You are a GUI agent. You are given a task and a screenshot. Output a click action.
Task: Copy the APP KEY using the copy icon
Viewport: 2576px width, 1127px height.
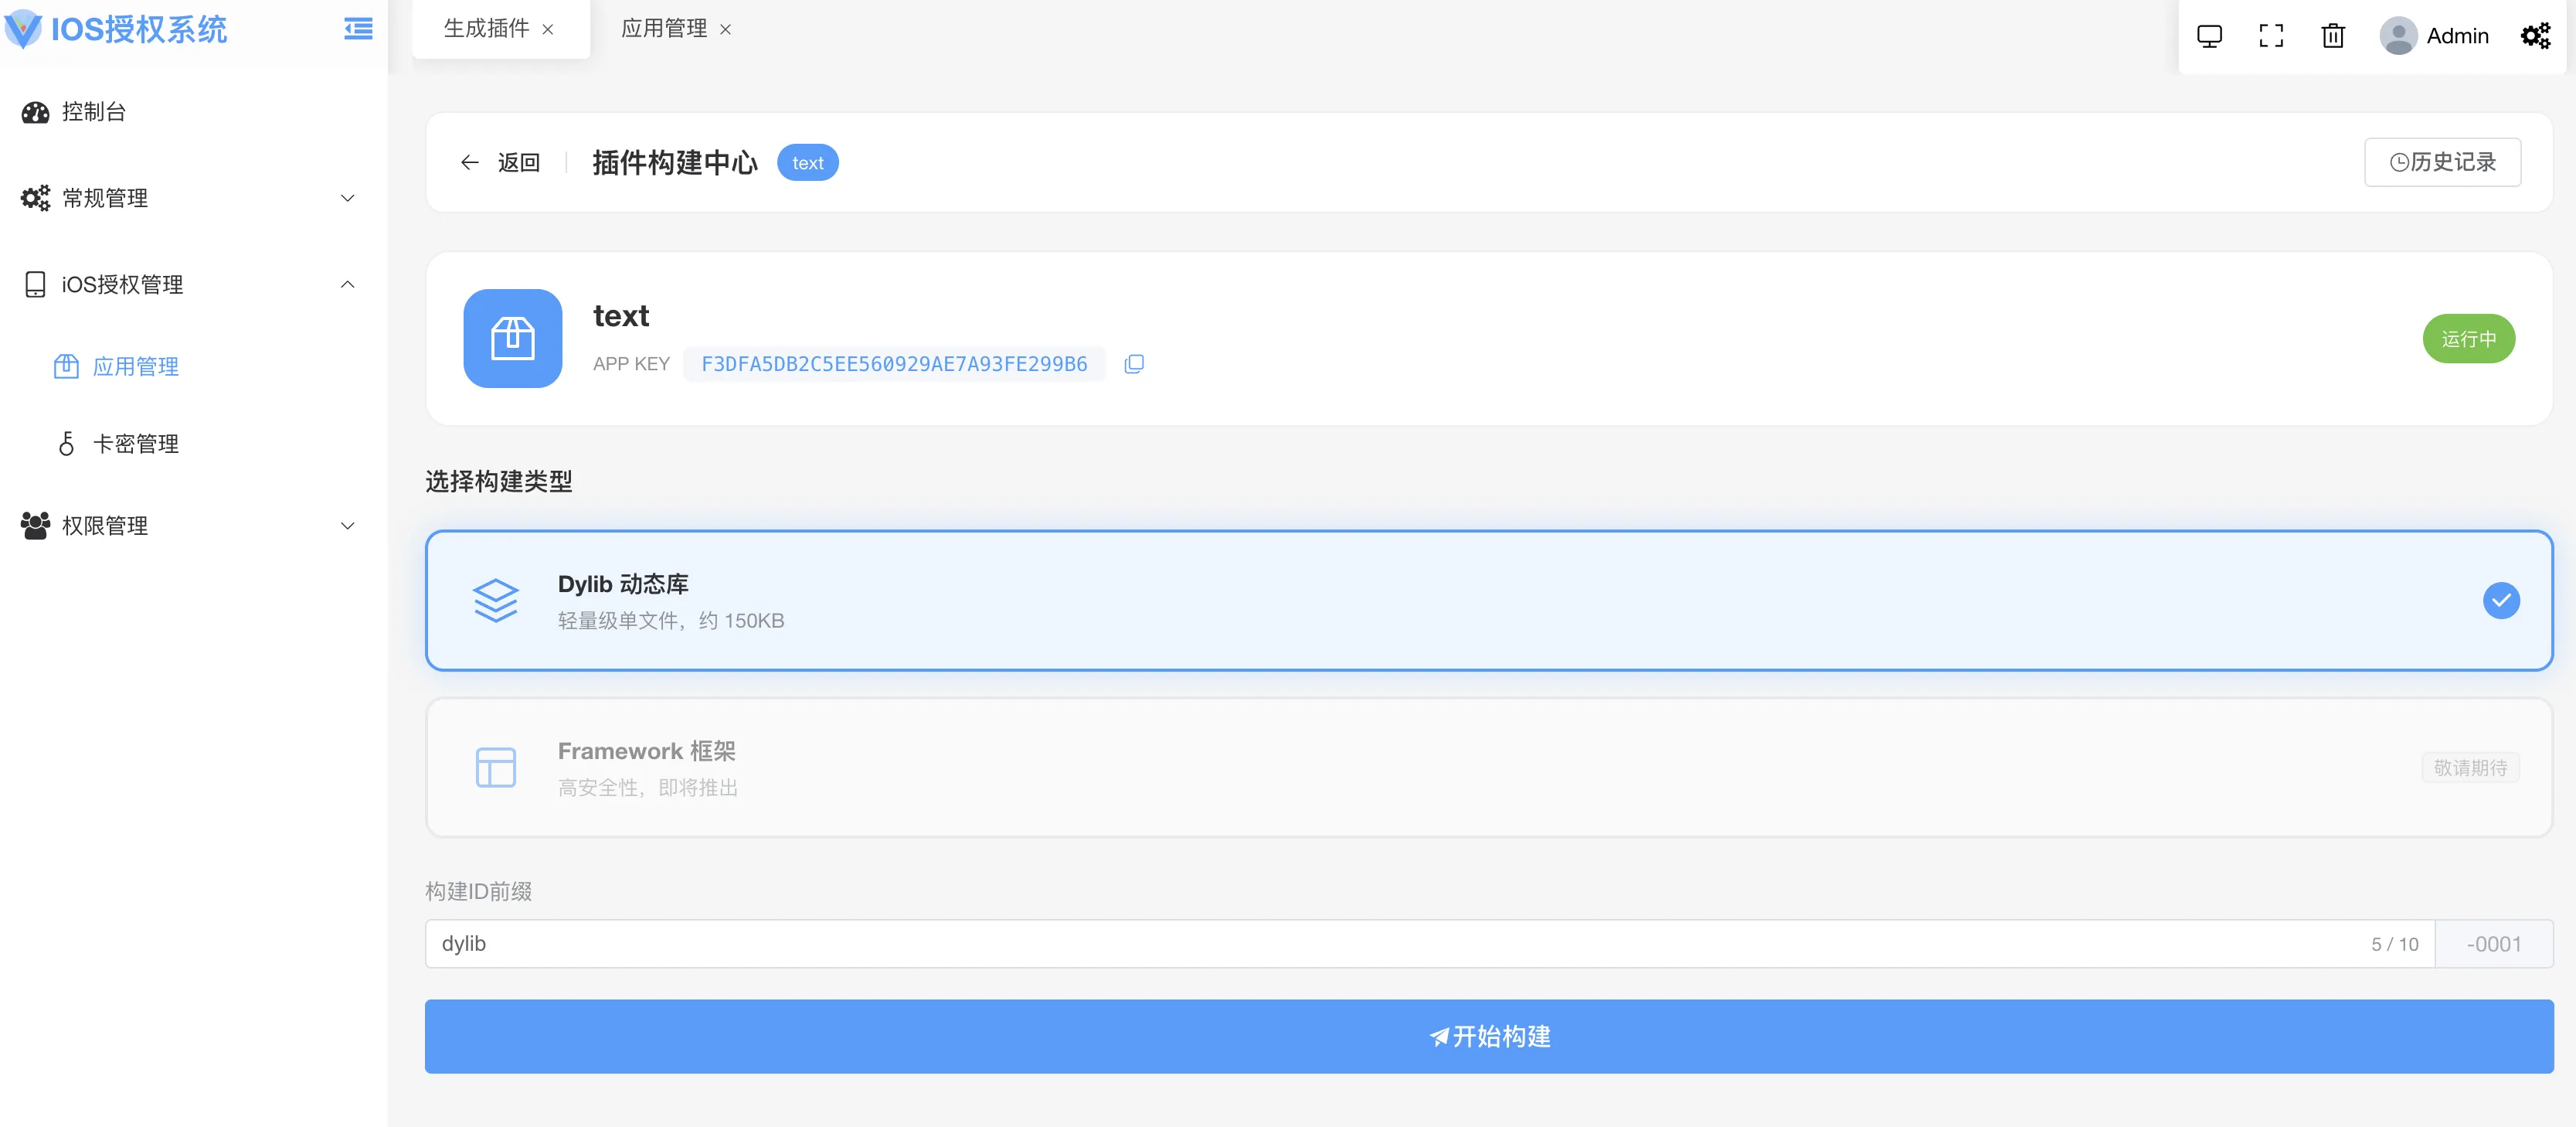point(1133,364)
